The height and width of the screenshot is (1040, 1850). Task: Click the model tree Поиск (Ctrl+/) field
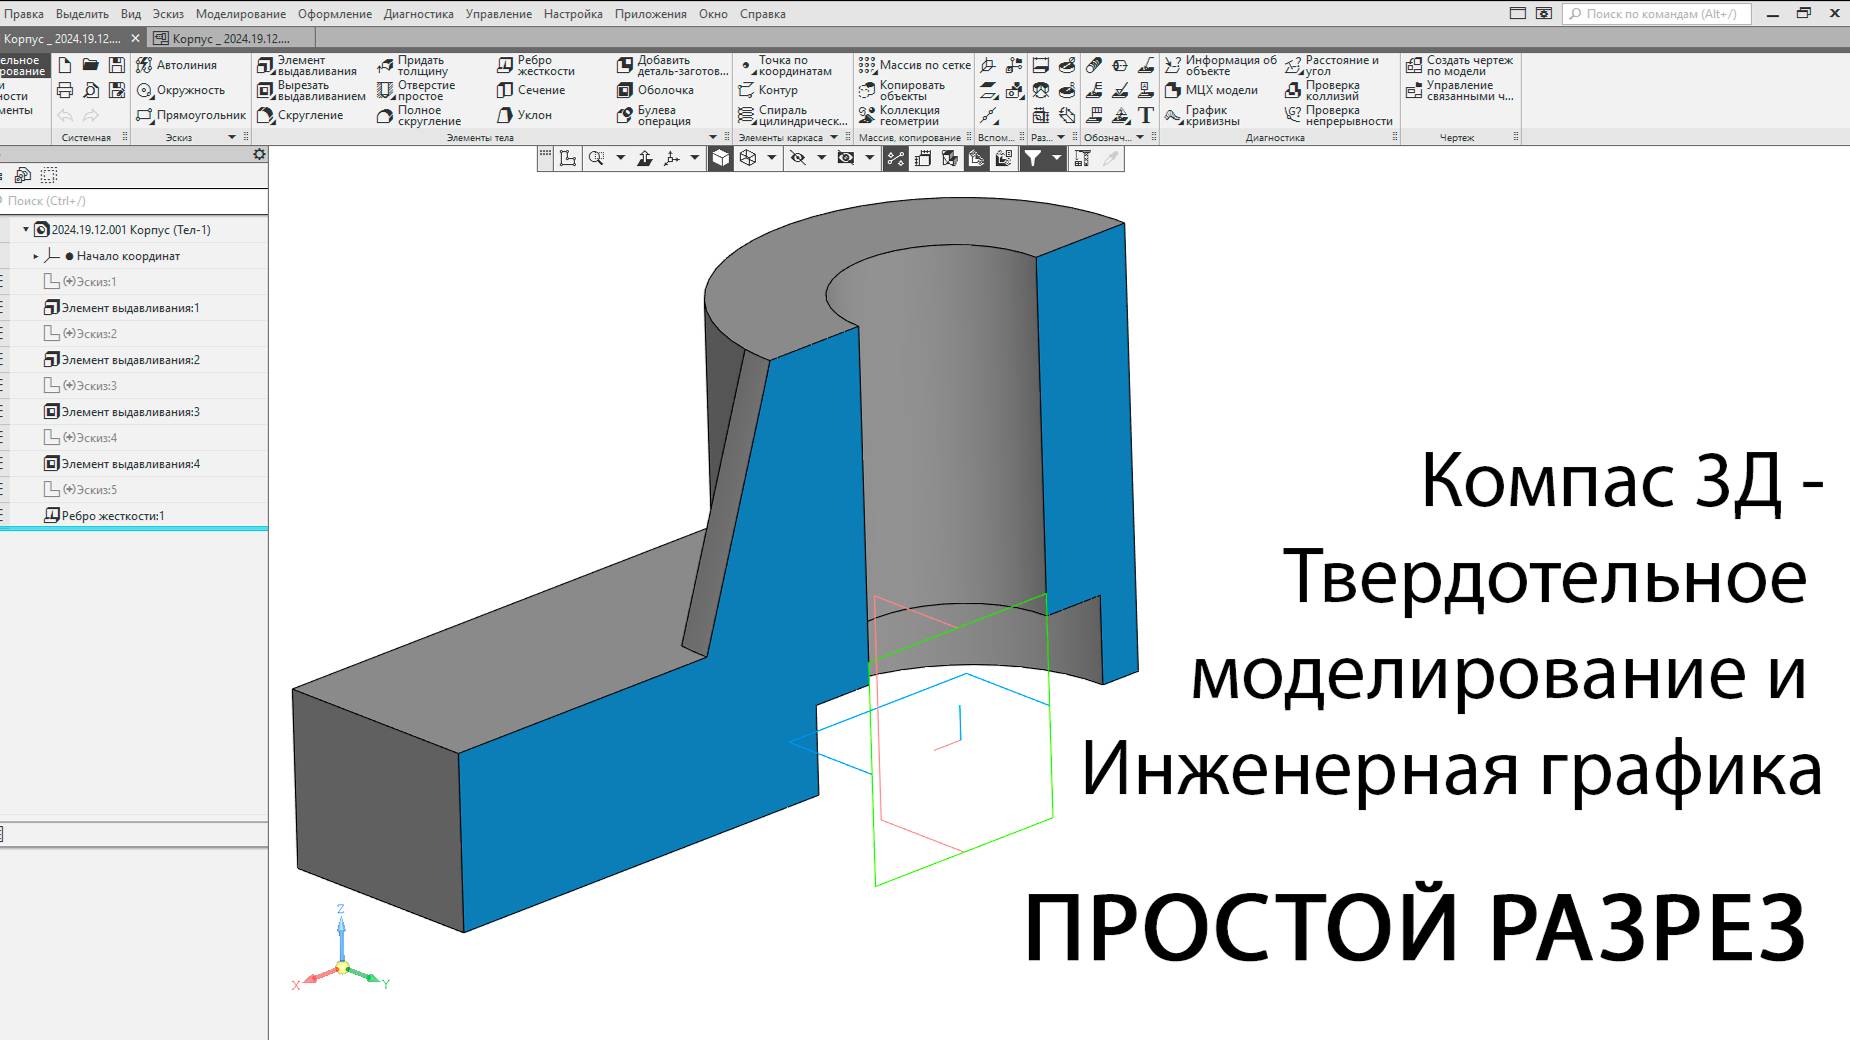tap(134, 201)
